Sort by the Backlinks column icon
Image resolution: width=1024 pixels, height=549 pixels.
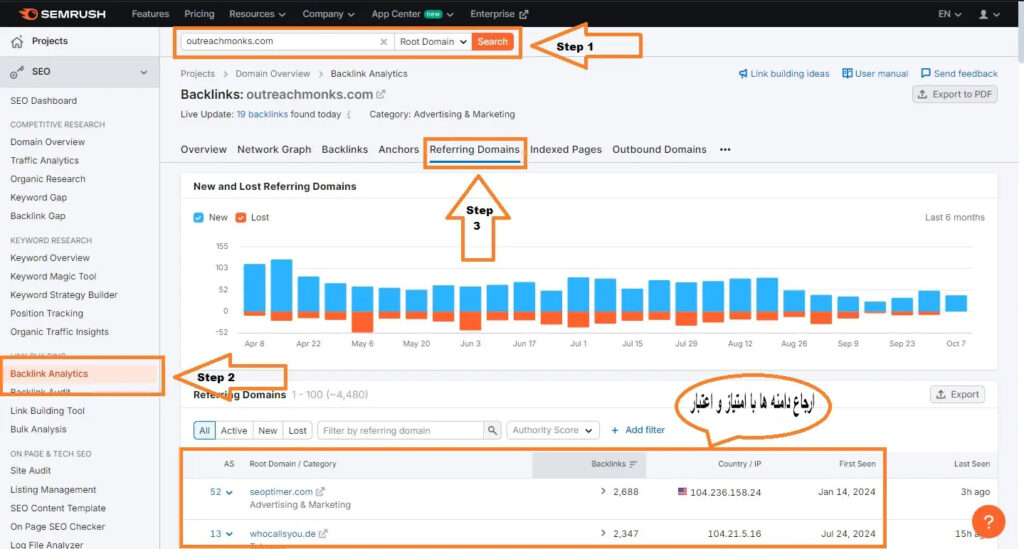click(x=633, y=464)
